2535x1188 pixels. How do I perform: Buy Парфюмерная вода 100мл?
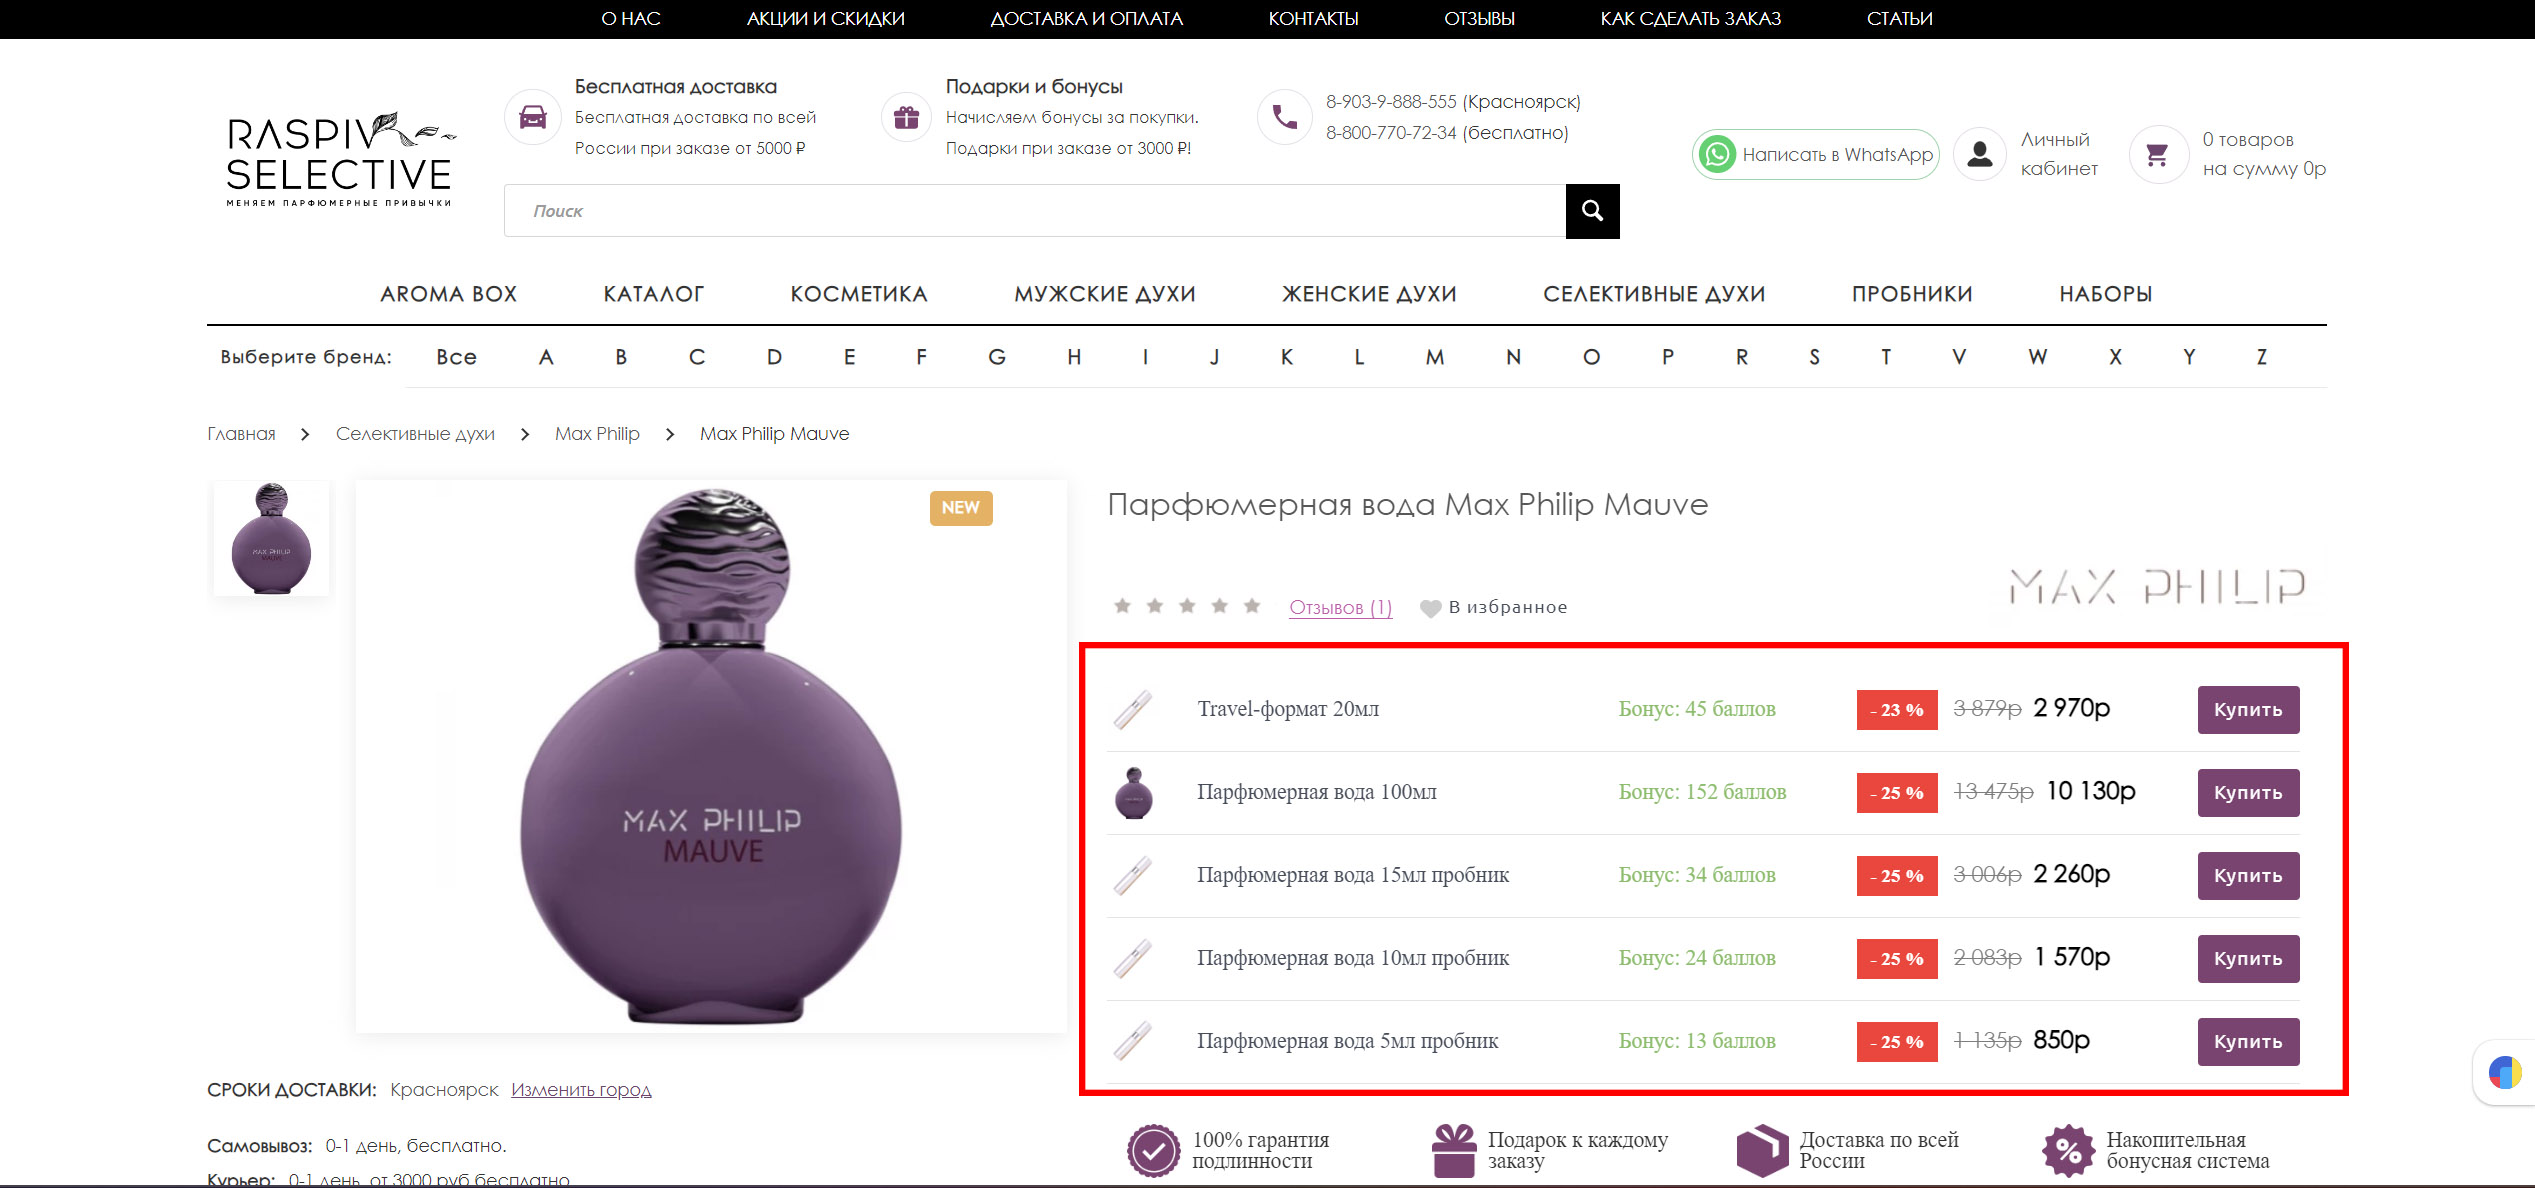[2248, 793]
